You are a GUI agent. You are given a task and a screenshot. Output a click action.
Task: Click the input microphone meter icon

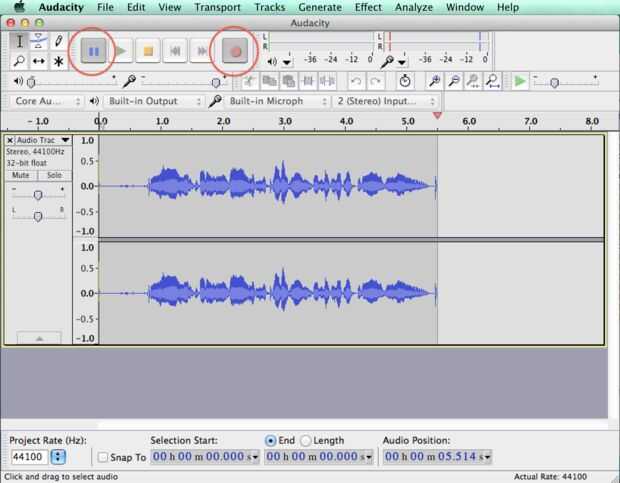(388, 61)
